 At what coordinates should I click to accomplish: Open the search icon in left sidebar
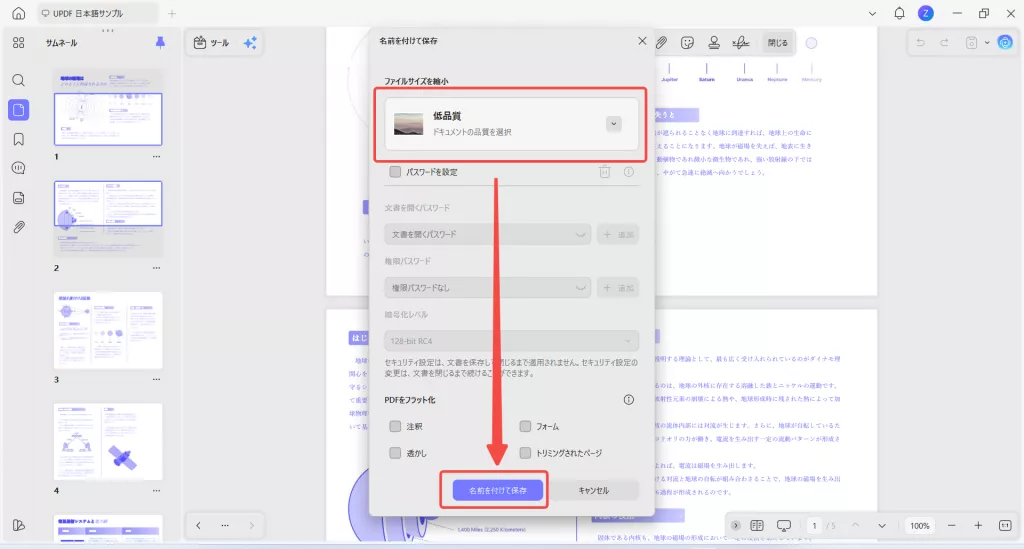tap(18, 80)
